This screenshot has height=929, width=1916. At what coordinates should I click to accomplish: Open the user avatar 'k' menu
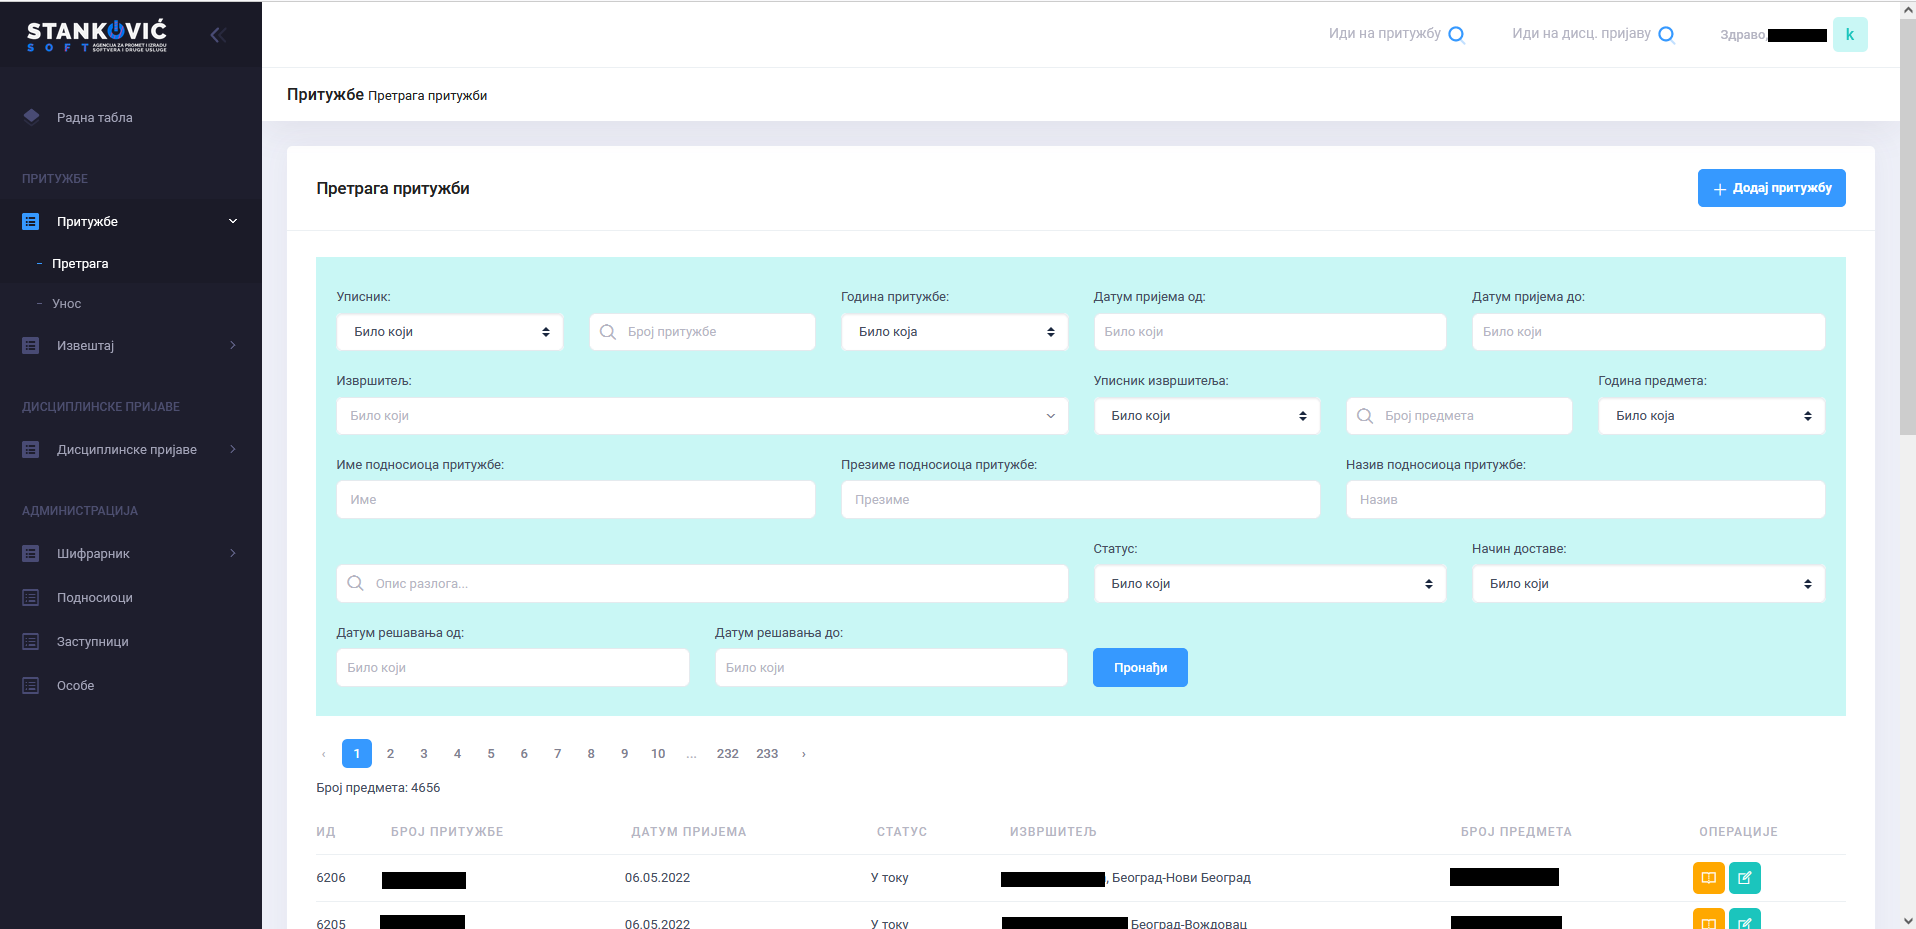point(1849,35)
